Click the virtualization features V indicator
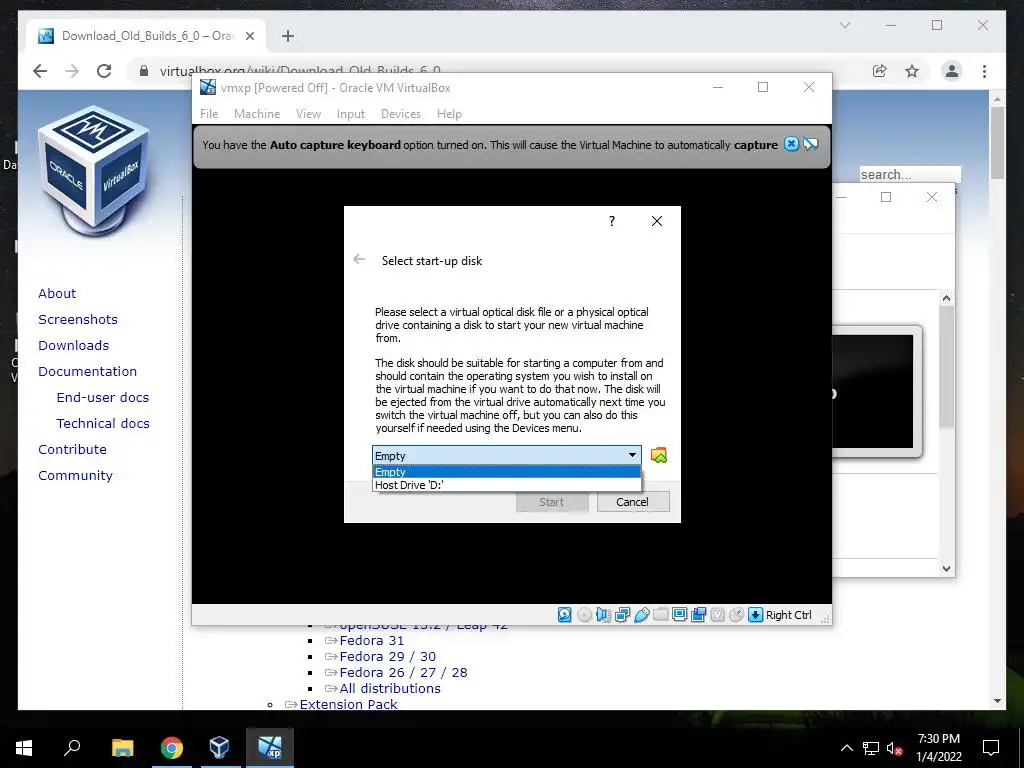 click(x=717, y=615)
